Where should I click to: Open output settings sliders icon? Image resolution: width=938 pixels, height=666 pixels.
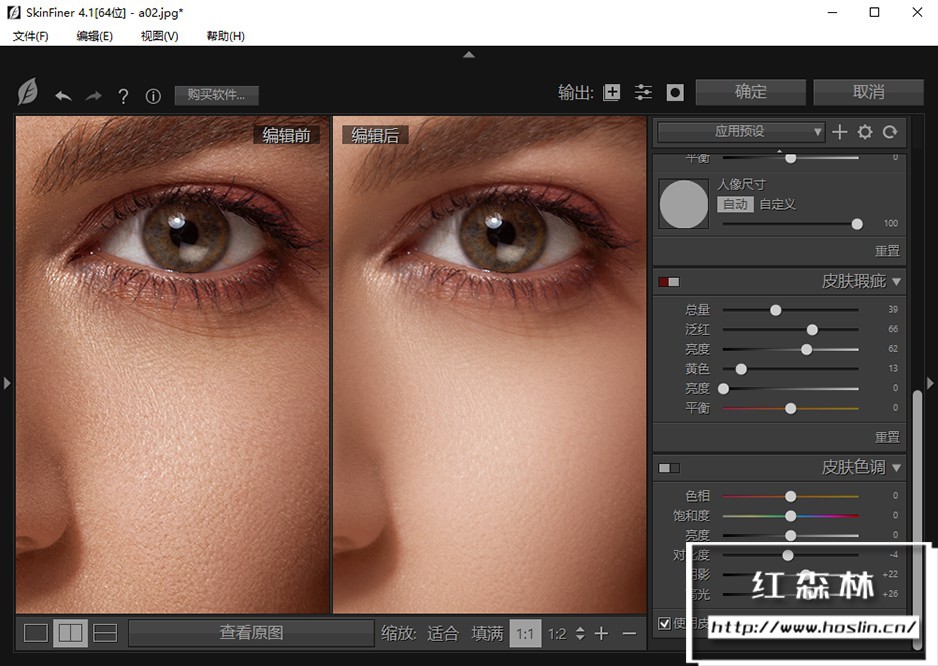click(643, 92)
